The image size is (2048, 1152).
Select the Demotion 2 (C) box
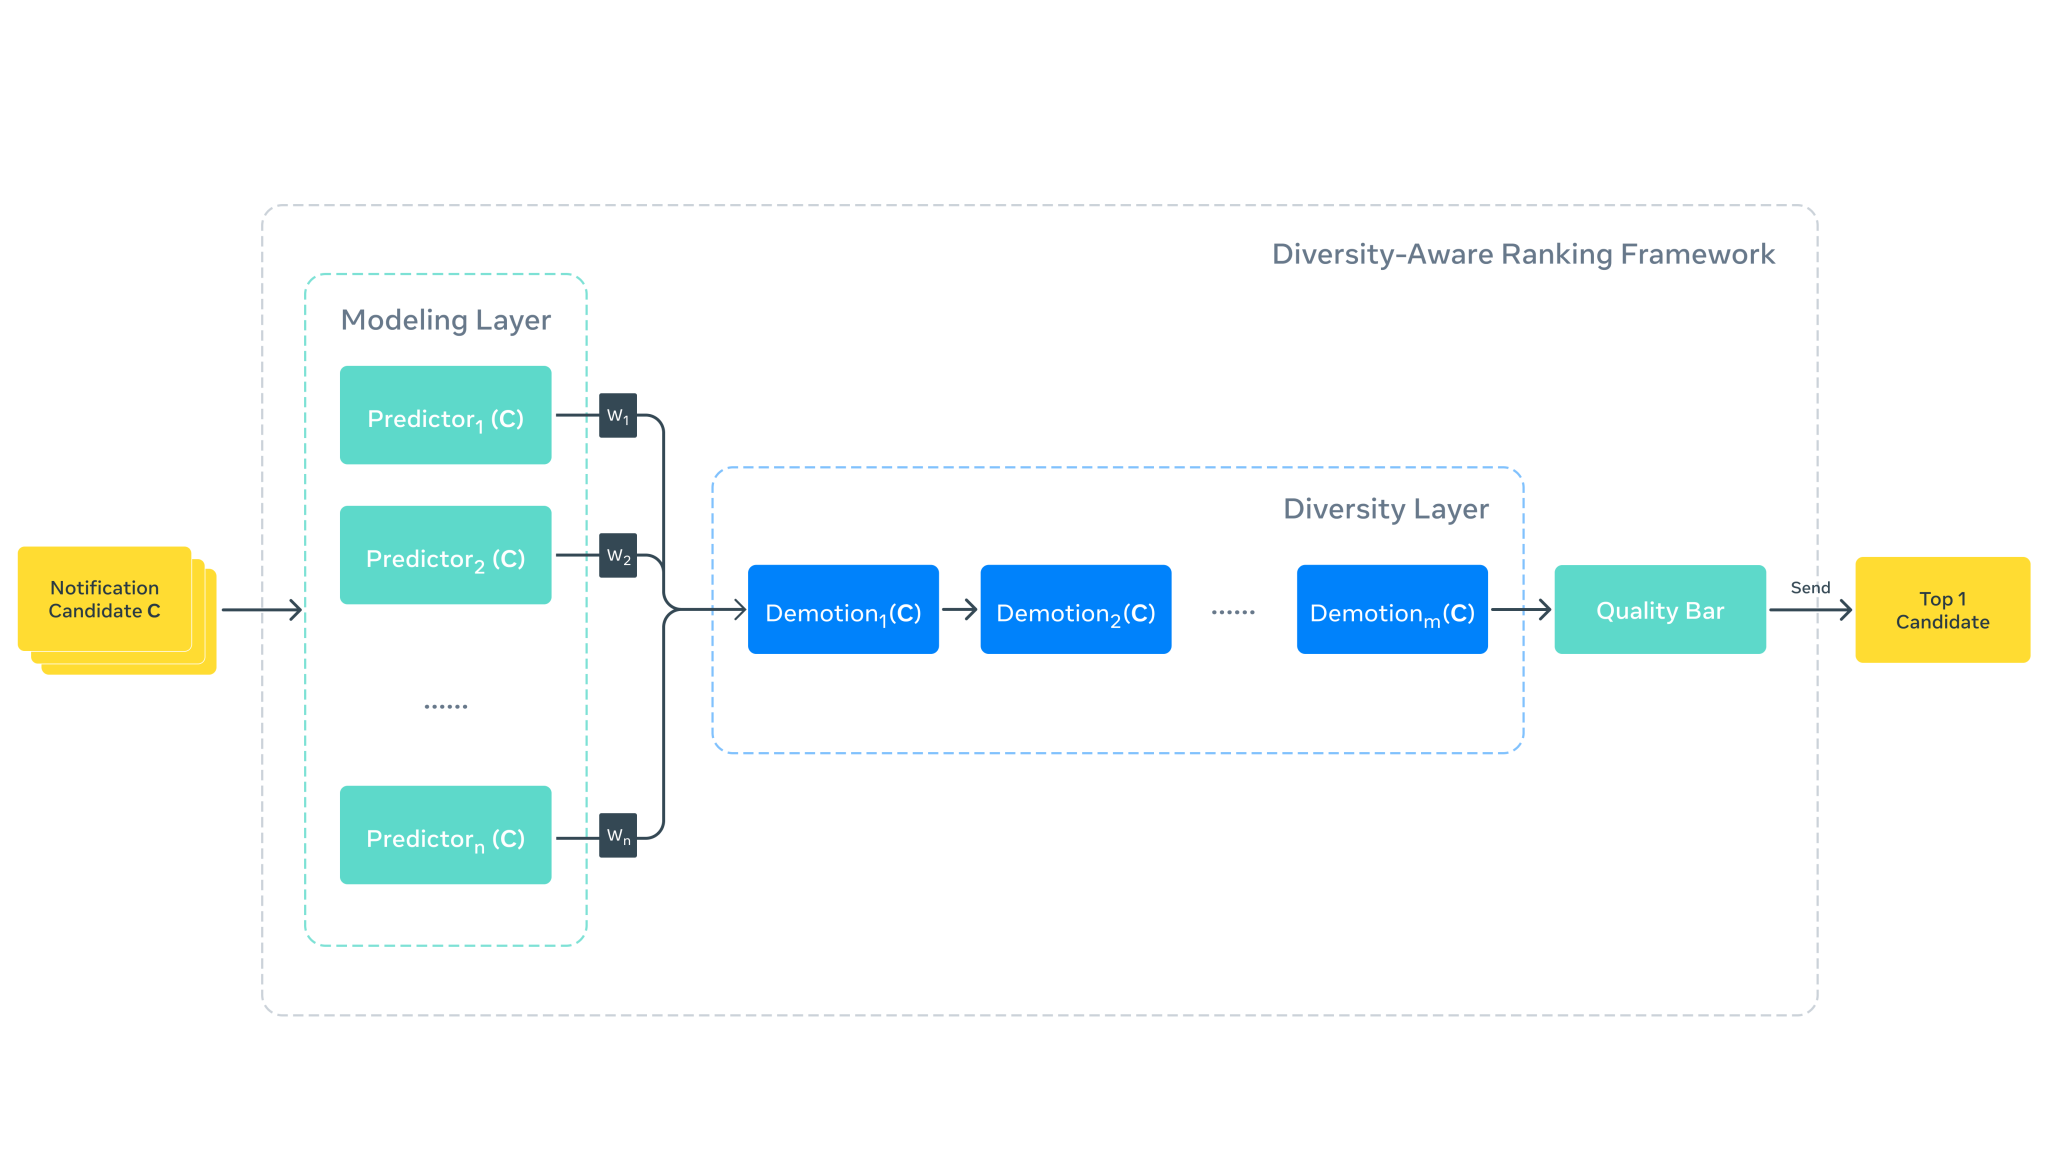[1075, 610]
